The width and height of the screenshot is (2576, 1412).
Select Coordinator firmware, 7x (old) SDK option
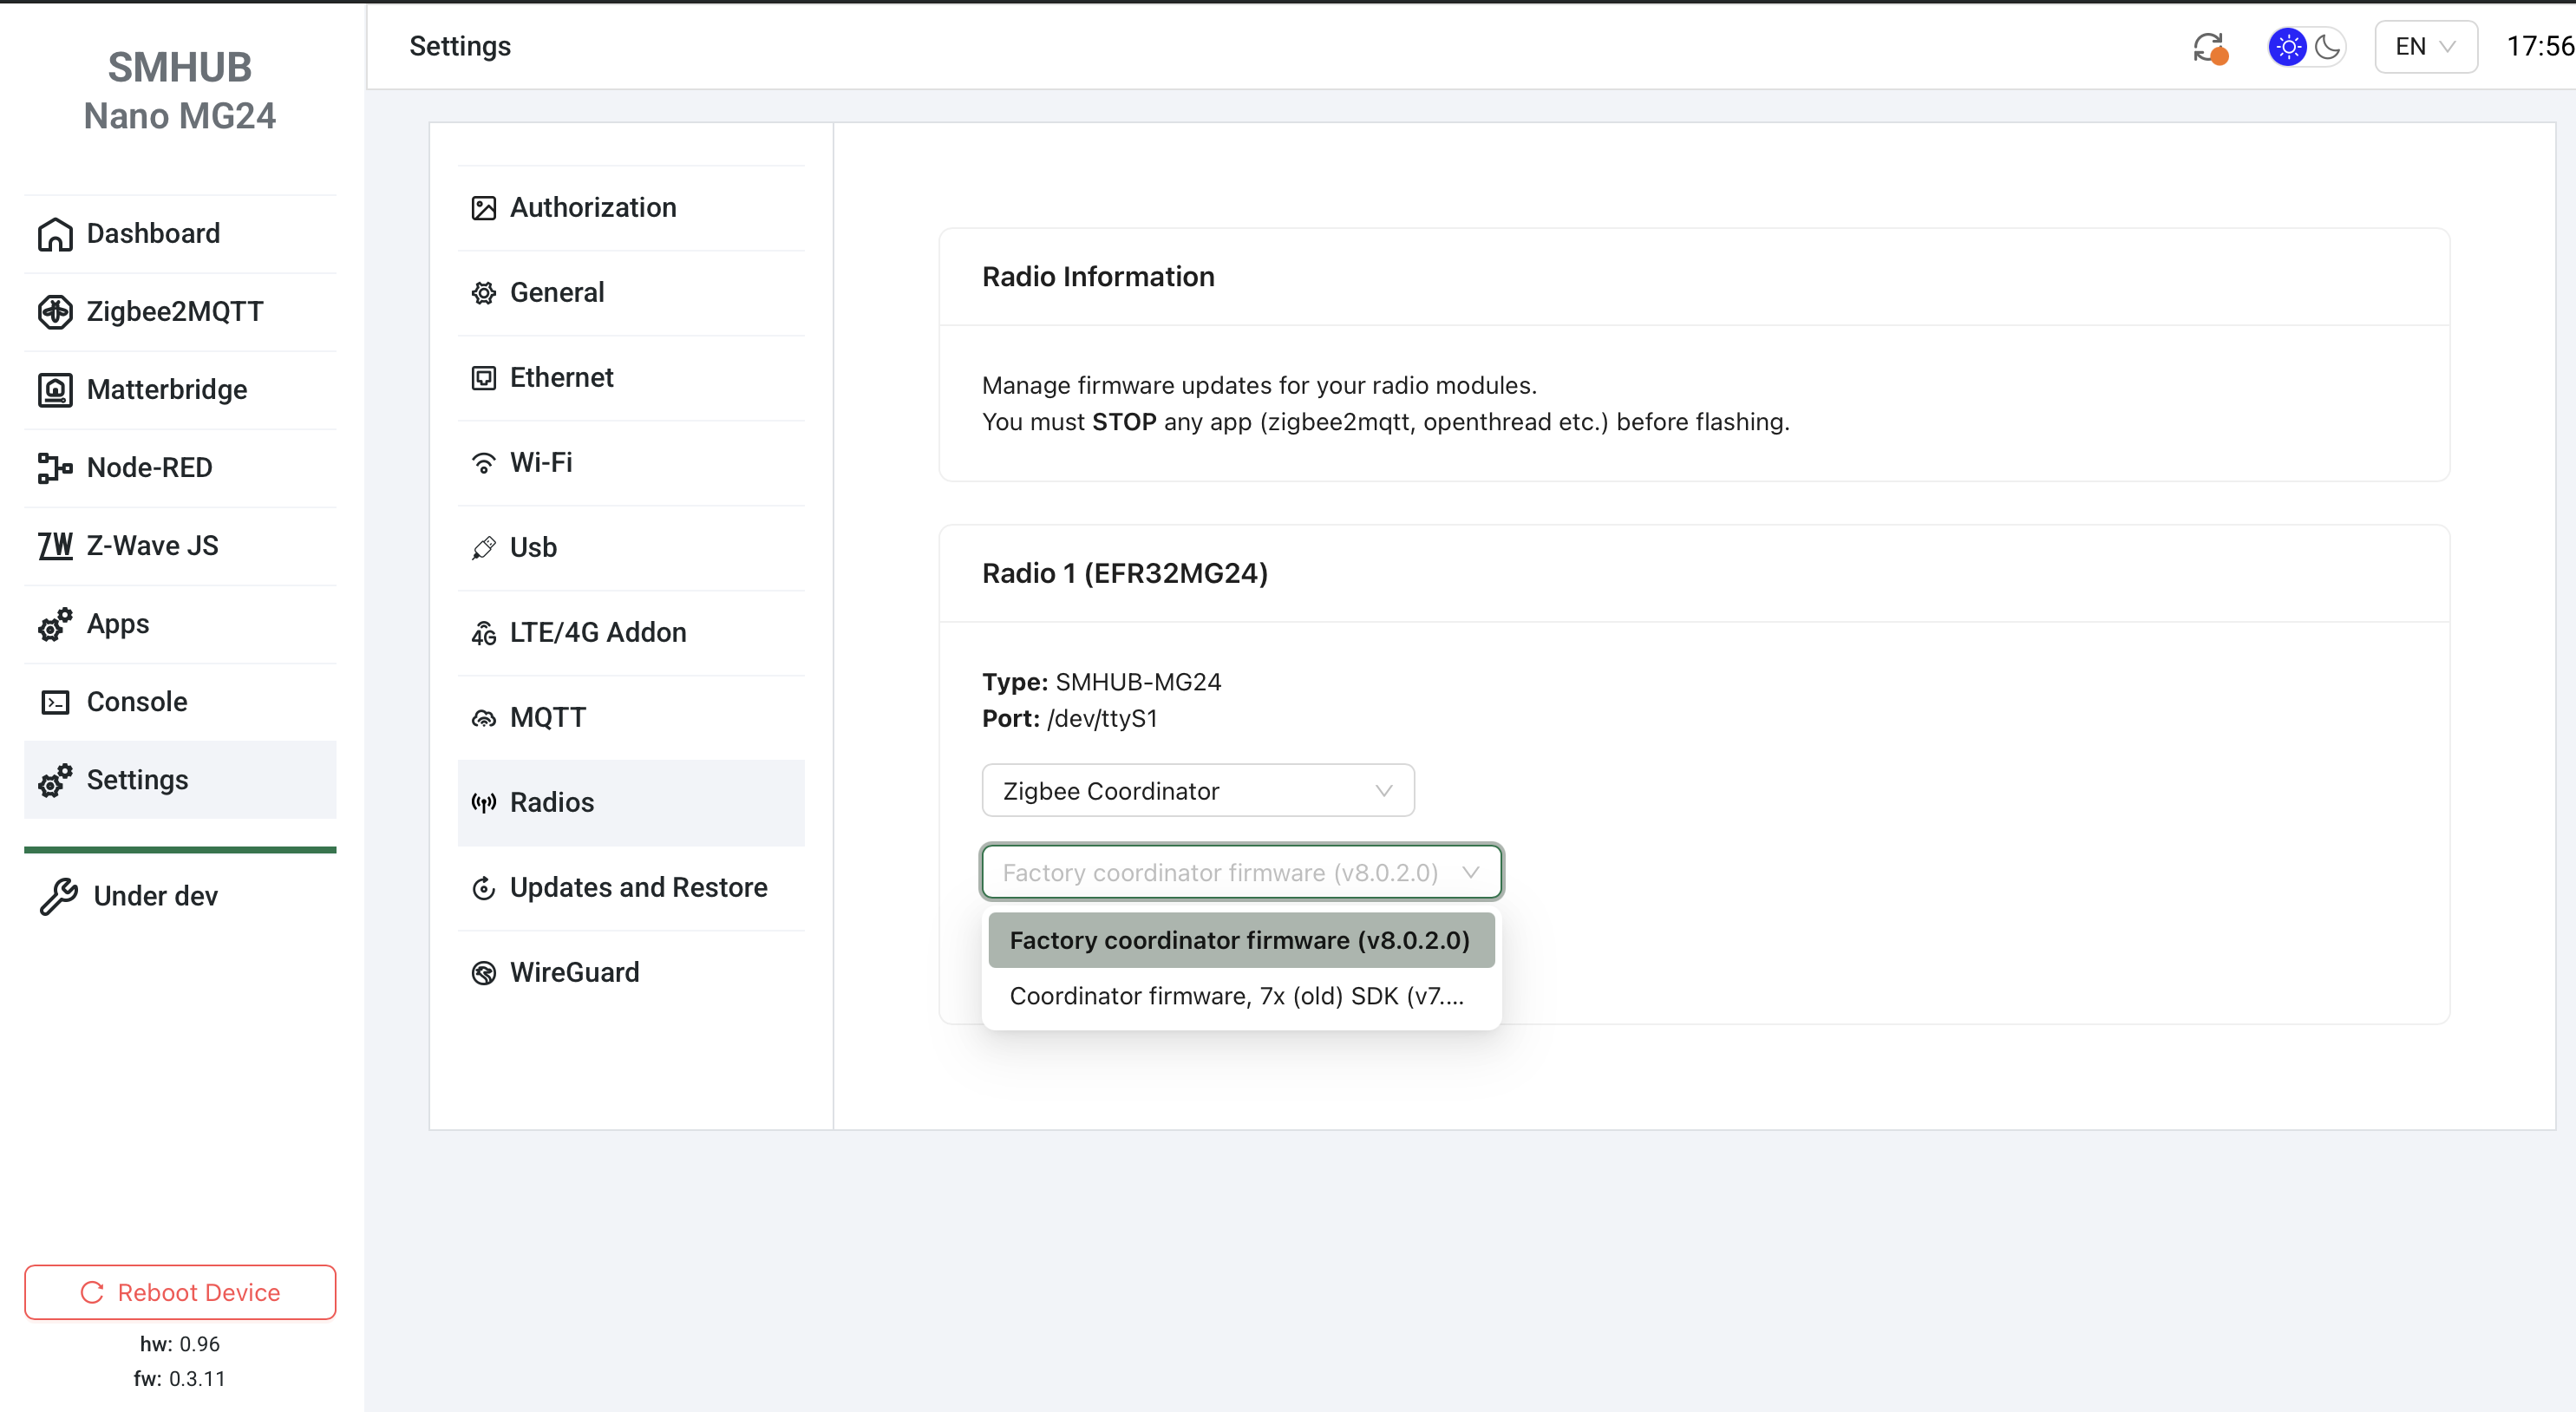point(1241,996)
